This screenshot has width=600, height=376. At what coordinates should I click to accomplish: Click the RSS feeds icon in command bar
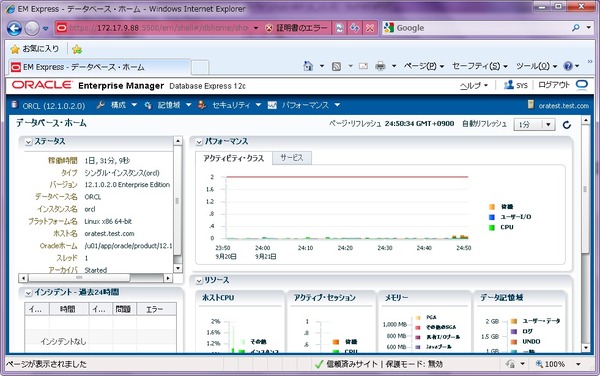tap(336, 67)
